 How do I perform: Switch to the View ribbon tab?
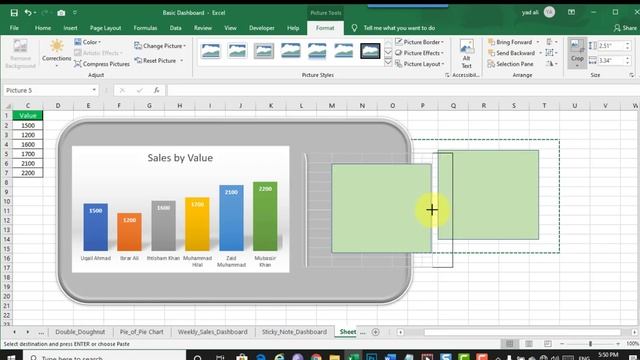(x=230, y=28)
